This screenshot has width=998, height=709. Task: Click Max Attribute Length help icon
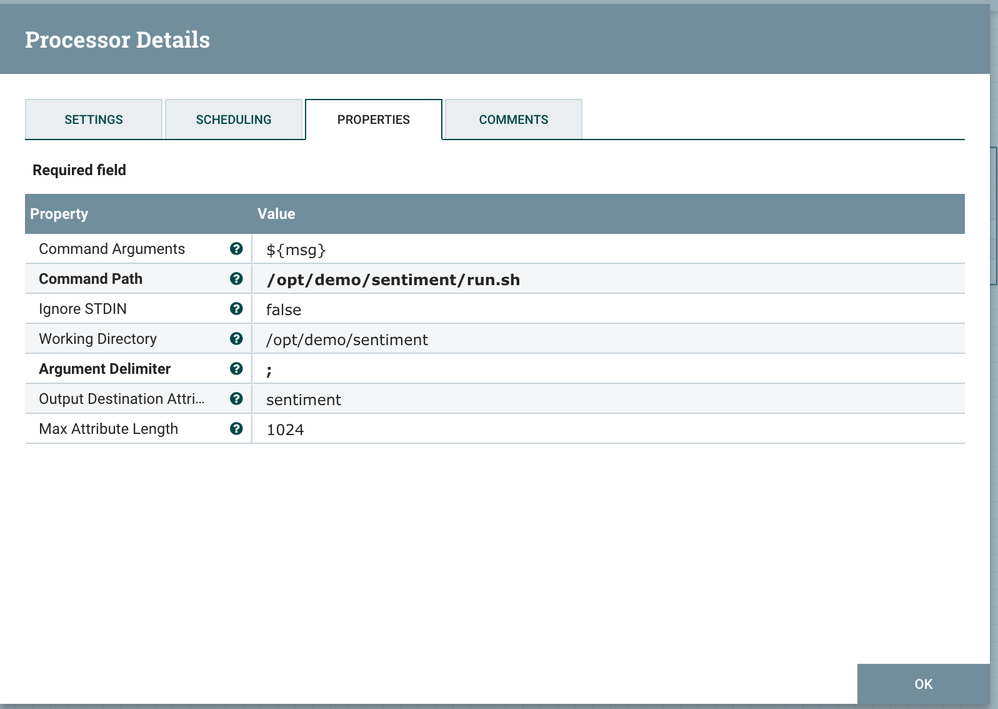tap(236, 429)
